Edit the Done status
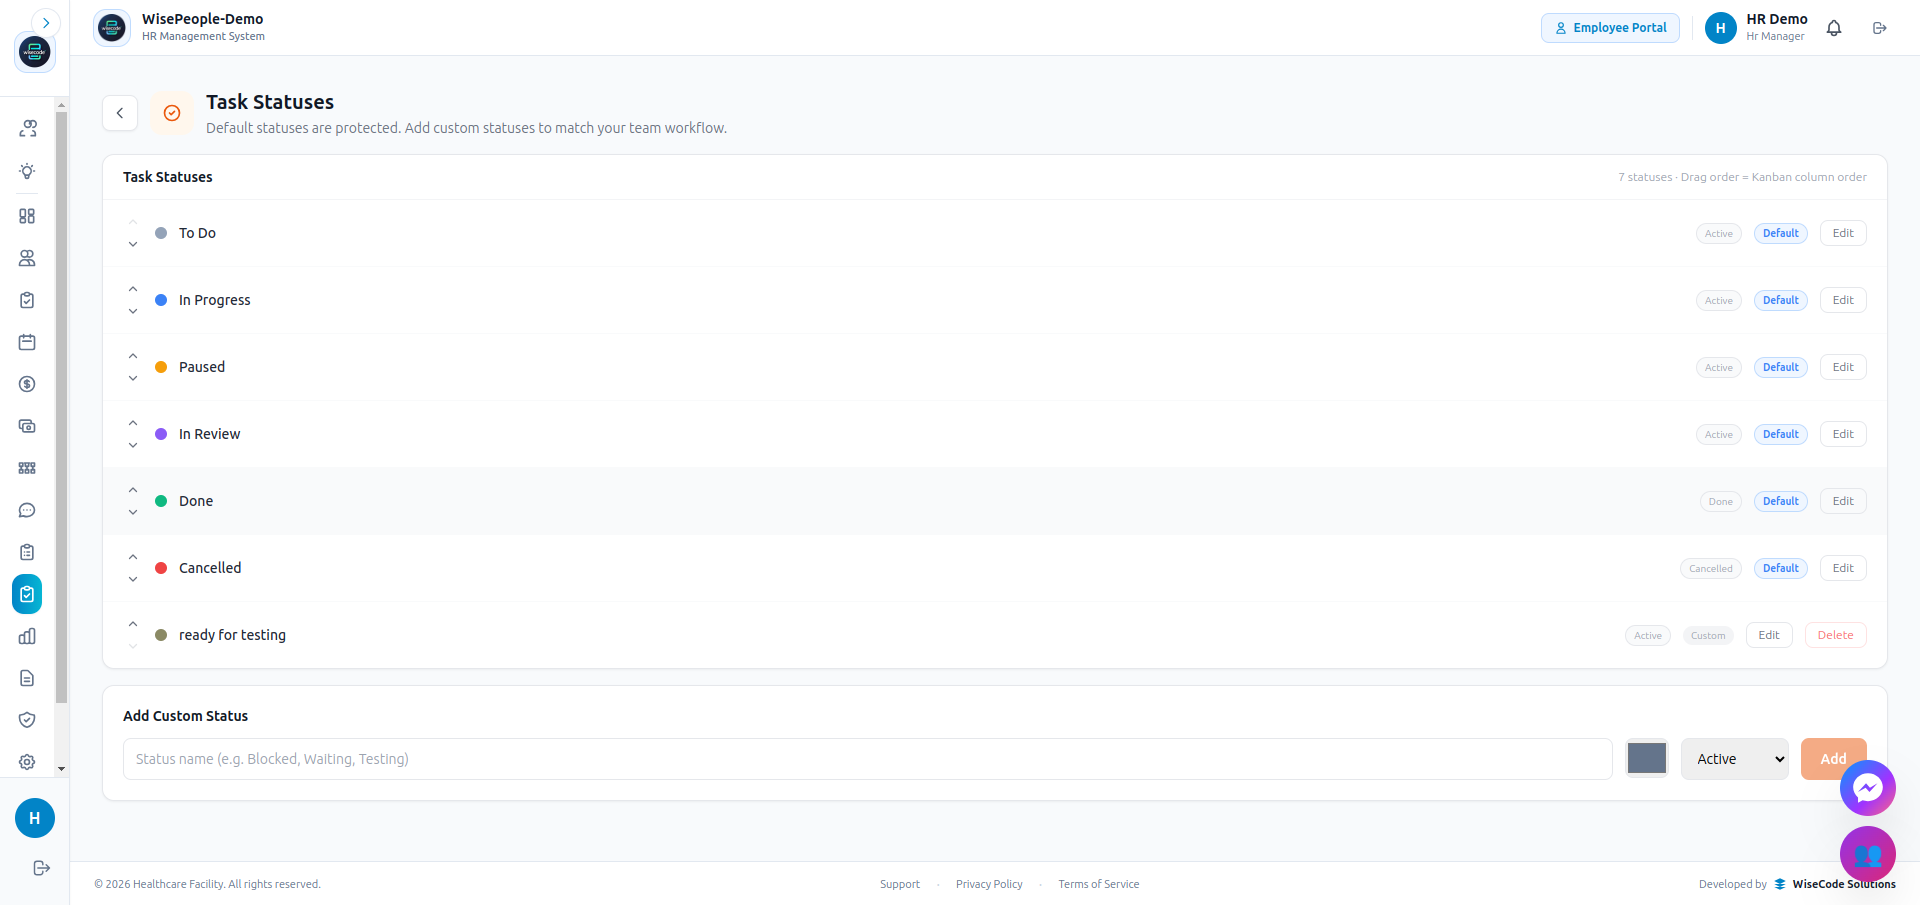The height and width of the screenshot is (905, 1920). tap(1843, 501)
